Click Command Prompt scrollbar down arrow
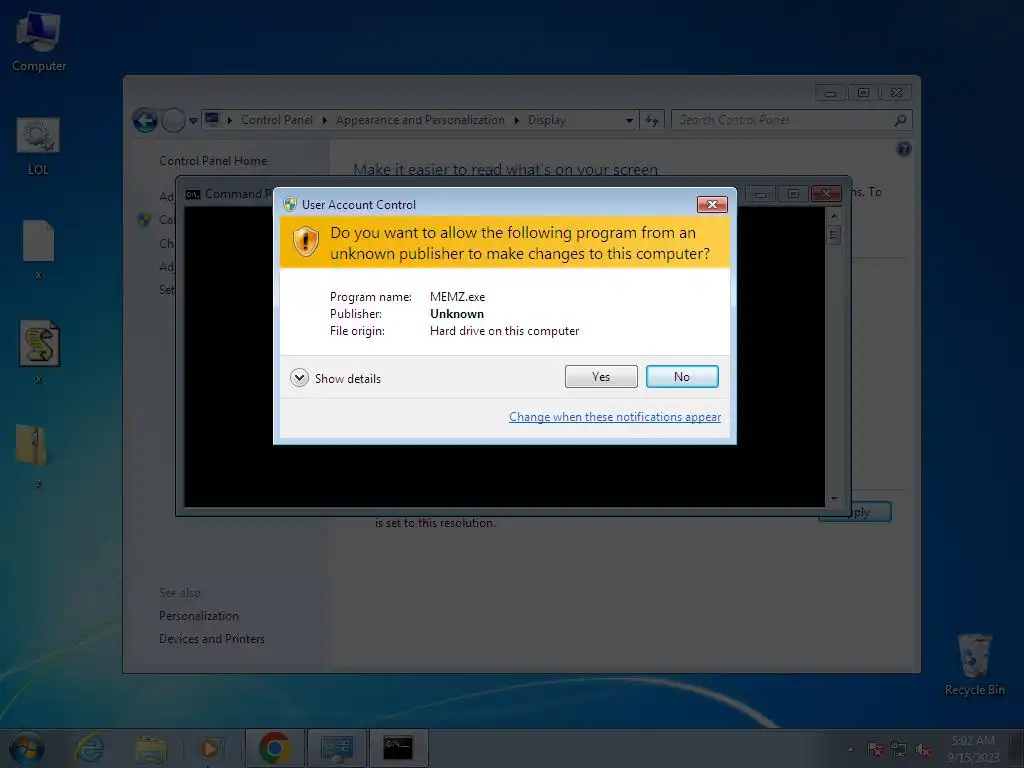This screenshot has height=768, width=1024. (x=834, y=499)
